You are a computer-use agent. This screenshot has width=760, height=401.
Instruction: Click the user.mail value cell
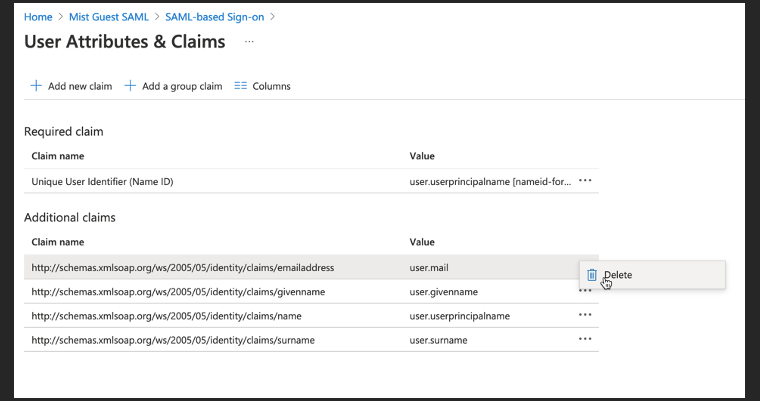coord(430,267)
